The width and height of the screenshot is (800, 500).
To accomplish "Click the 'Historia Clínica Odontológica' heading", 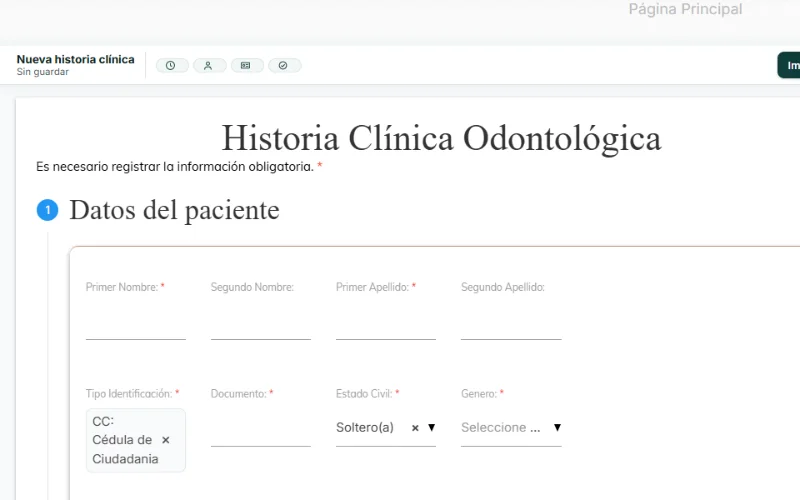I will (441, 138).
